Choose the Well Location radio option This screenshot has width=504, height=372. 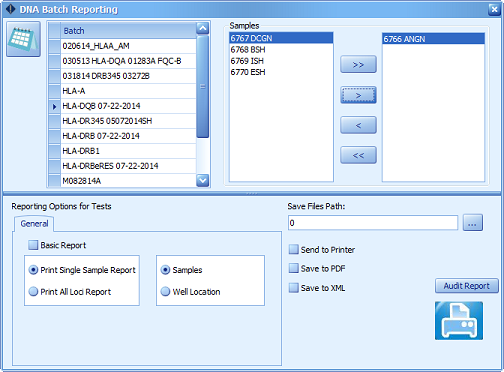tap(165, 292)
